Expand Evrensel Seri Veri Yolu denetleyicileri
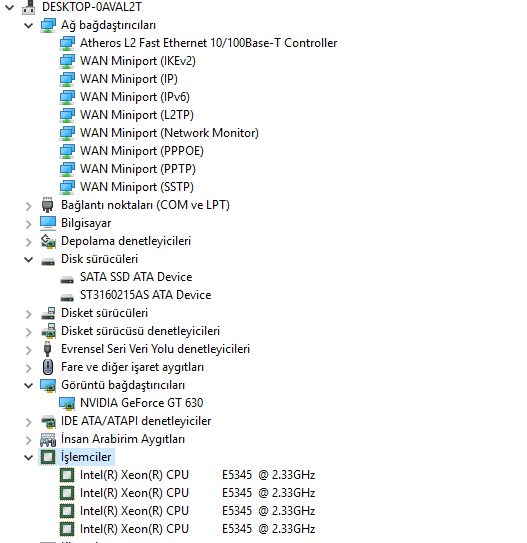Viewport: 527px width, 543px height. (x=28, y=350)
